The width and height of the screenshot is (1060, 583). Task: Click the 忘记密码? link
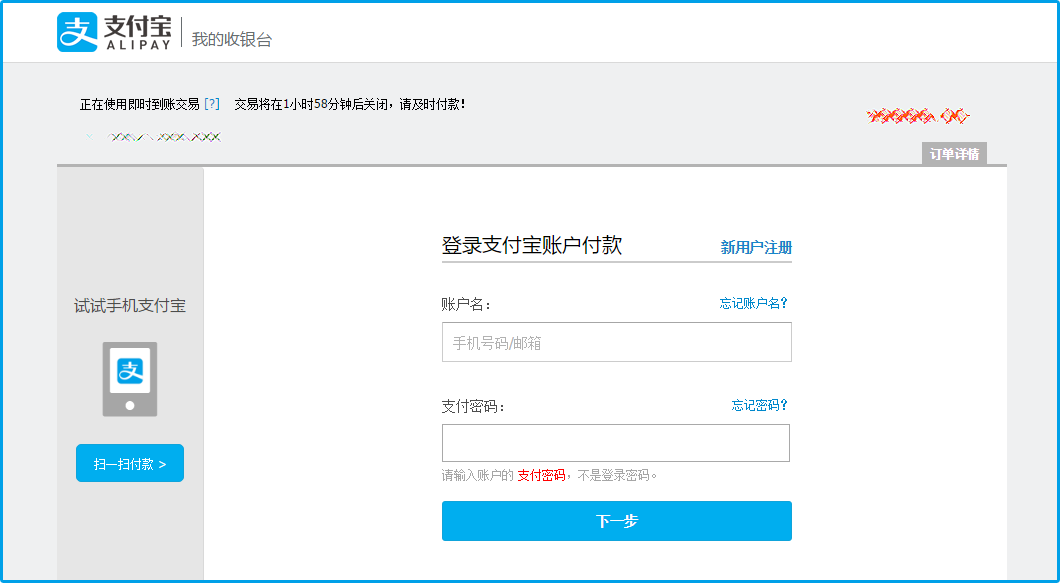pos(760,405)
